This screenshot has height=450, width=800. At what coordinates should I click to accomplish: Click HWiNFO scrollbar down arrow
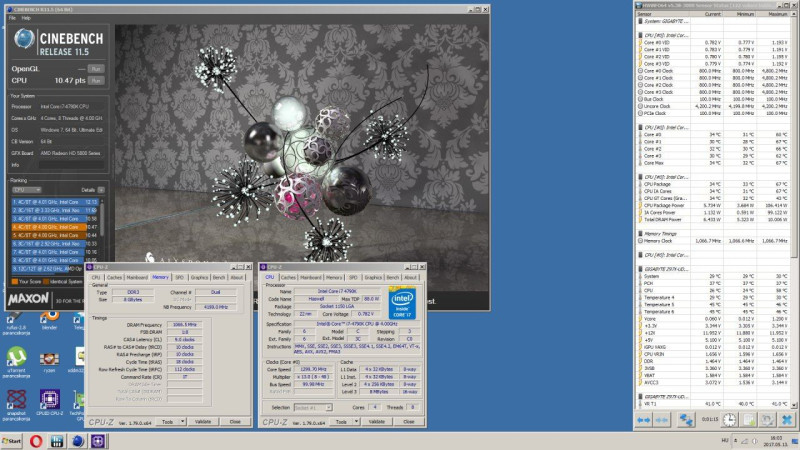tap(794, 405)
